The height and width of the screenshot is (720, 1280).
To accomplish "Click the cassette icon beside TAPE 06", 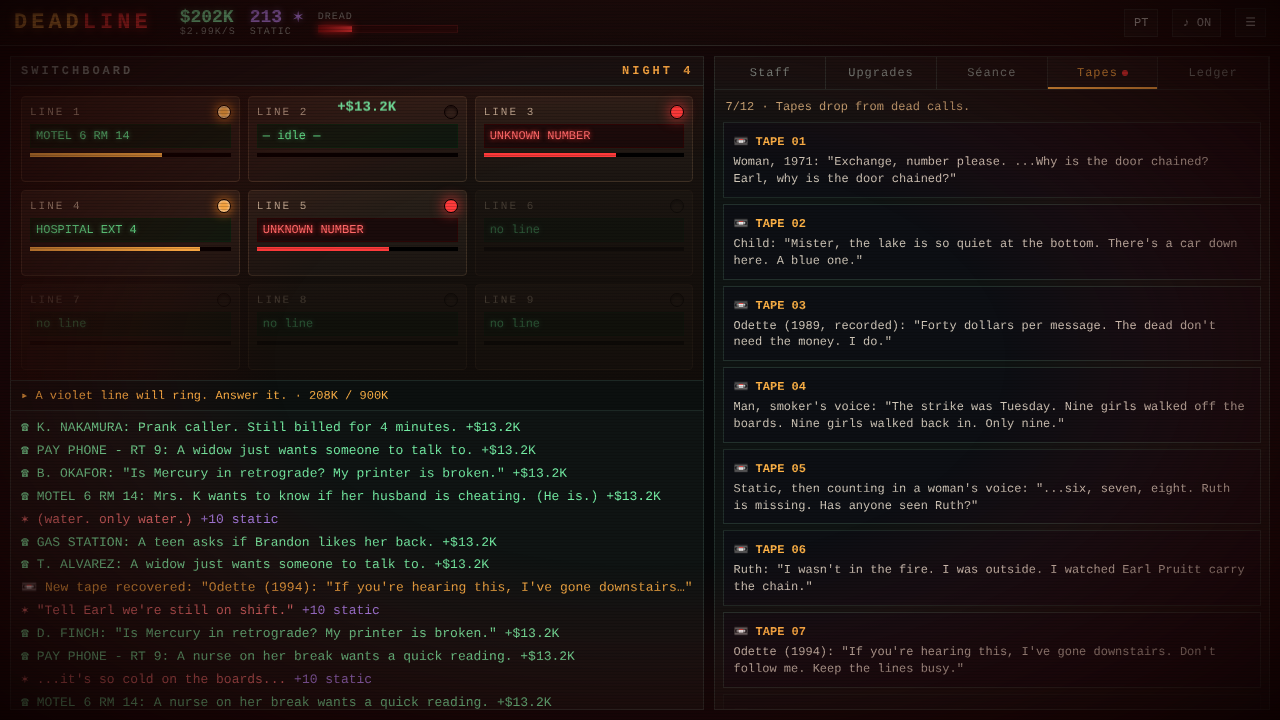I will 741,550.
